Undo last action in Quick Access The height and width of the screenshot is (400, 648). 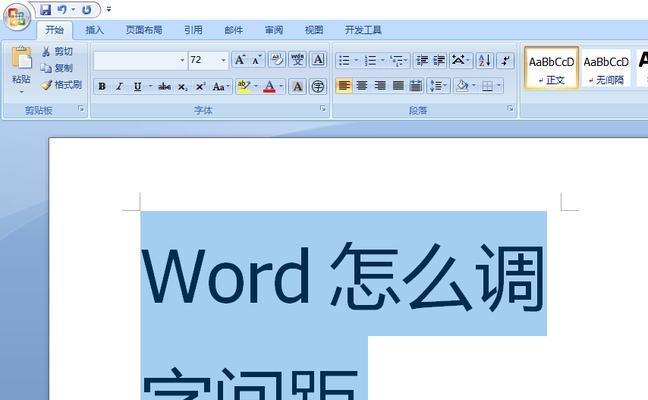point(62,10)
